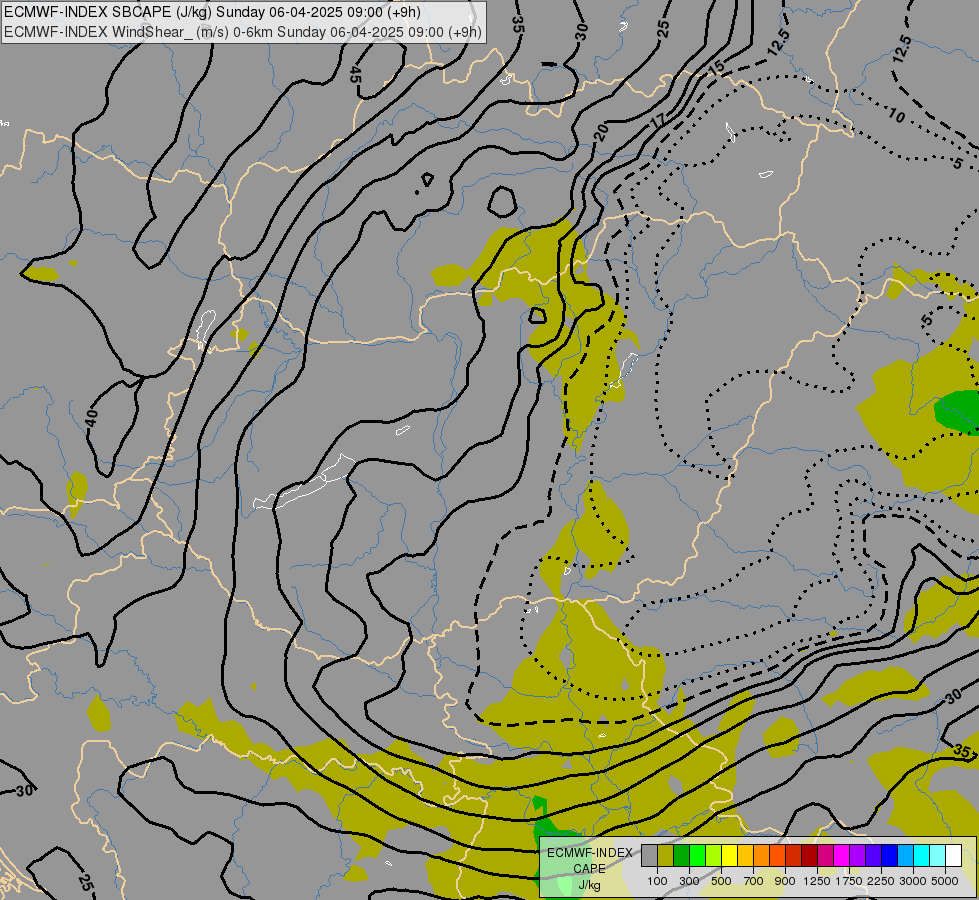Click the dark green CAPE patch at right edge
The height and width of the screenshot is (900, 979).
tap(957, 411)
